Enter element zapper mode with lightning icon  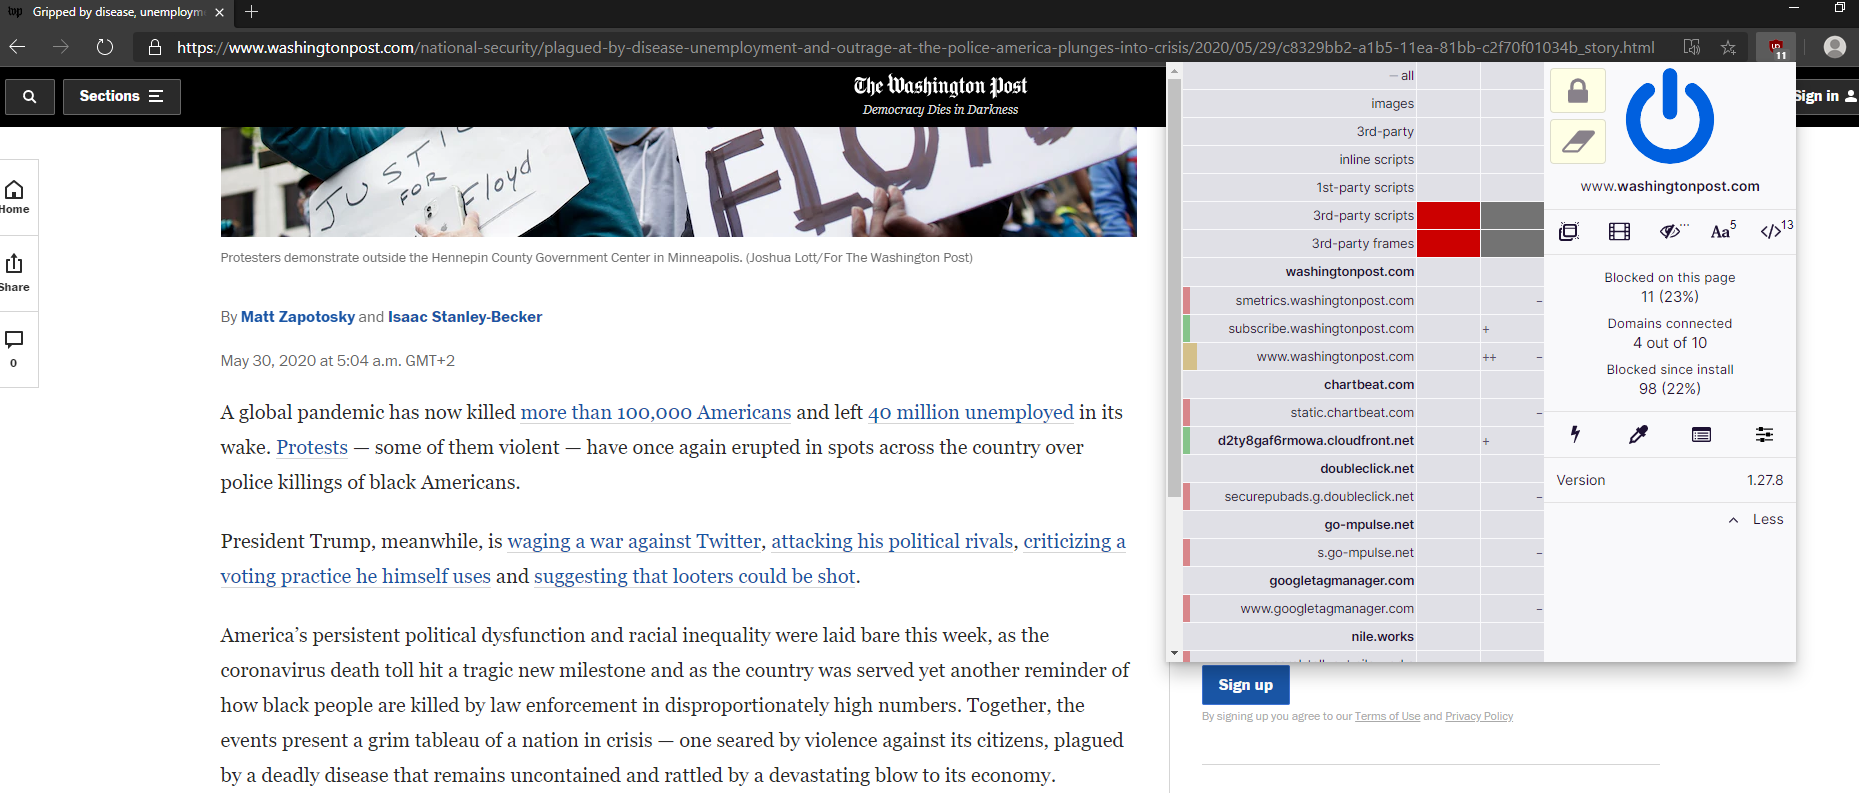[1575, 434]
